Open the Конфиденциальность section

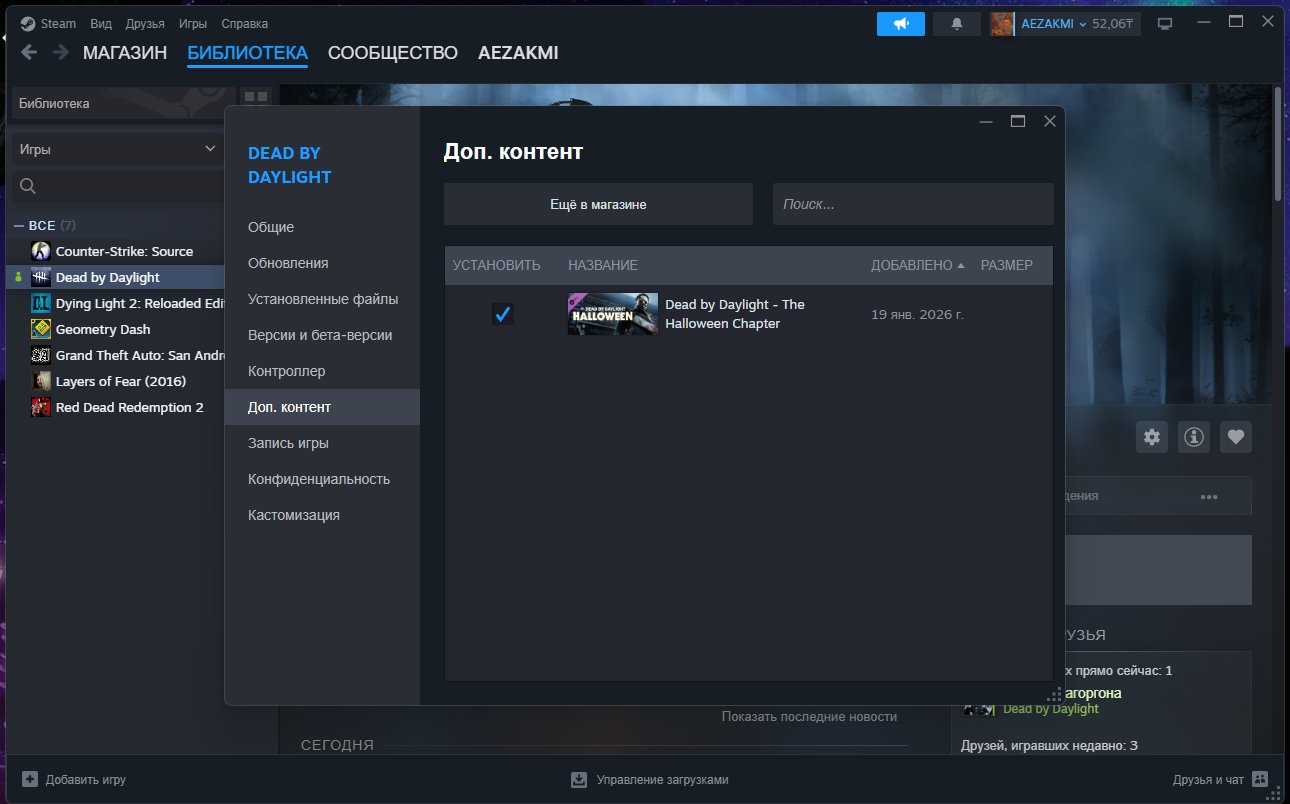coord(322,479)
